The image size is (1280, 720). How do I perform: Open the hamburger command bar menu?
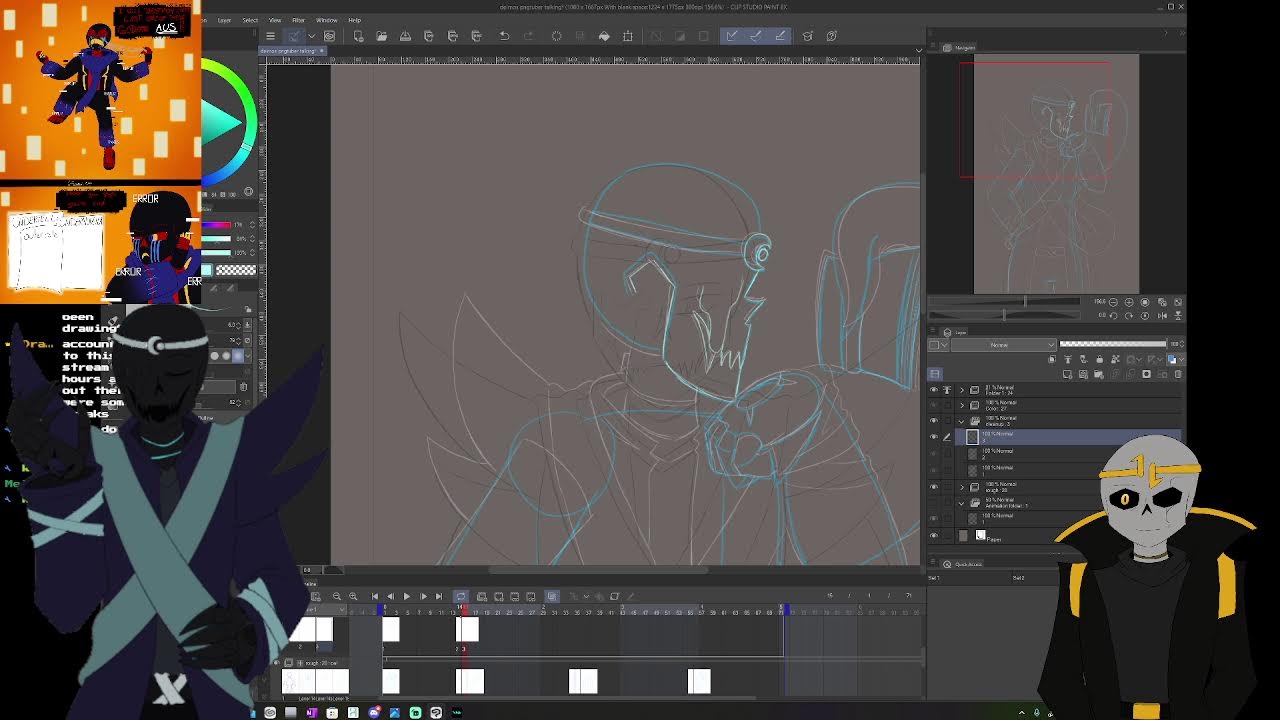point(270,36)
